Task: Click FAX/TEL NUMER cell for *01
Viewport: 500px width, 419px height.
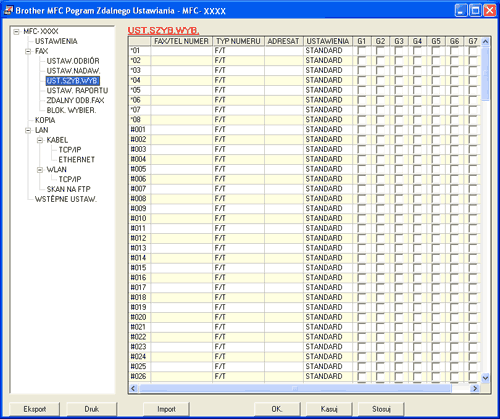Action: point(181,51)
